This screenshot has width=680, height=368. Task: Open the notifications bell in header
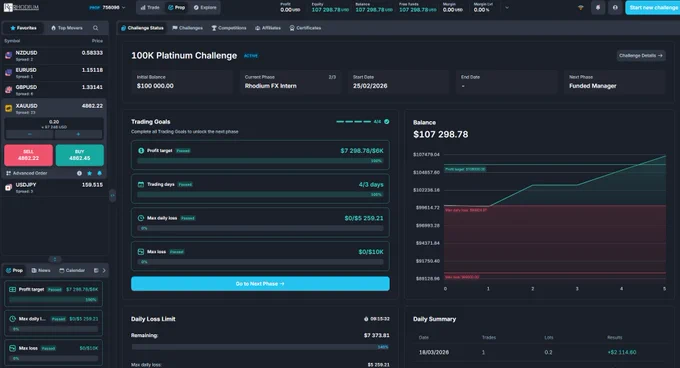click(598, 7)
